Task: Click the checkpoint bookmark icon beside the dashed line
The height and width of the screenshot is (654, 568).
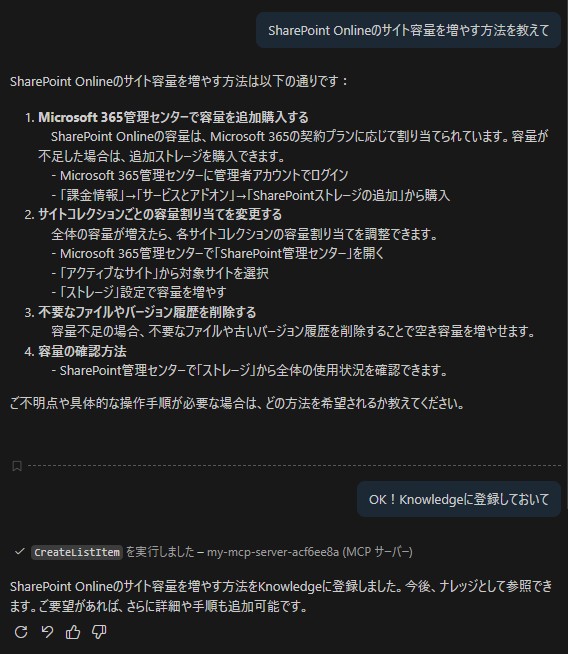Action: point(17,465)
